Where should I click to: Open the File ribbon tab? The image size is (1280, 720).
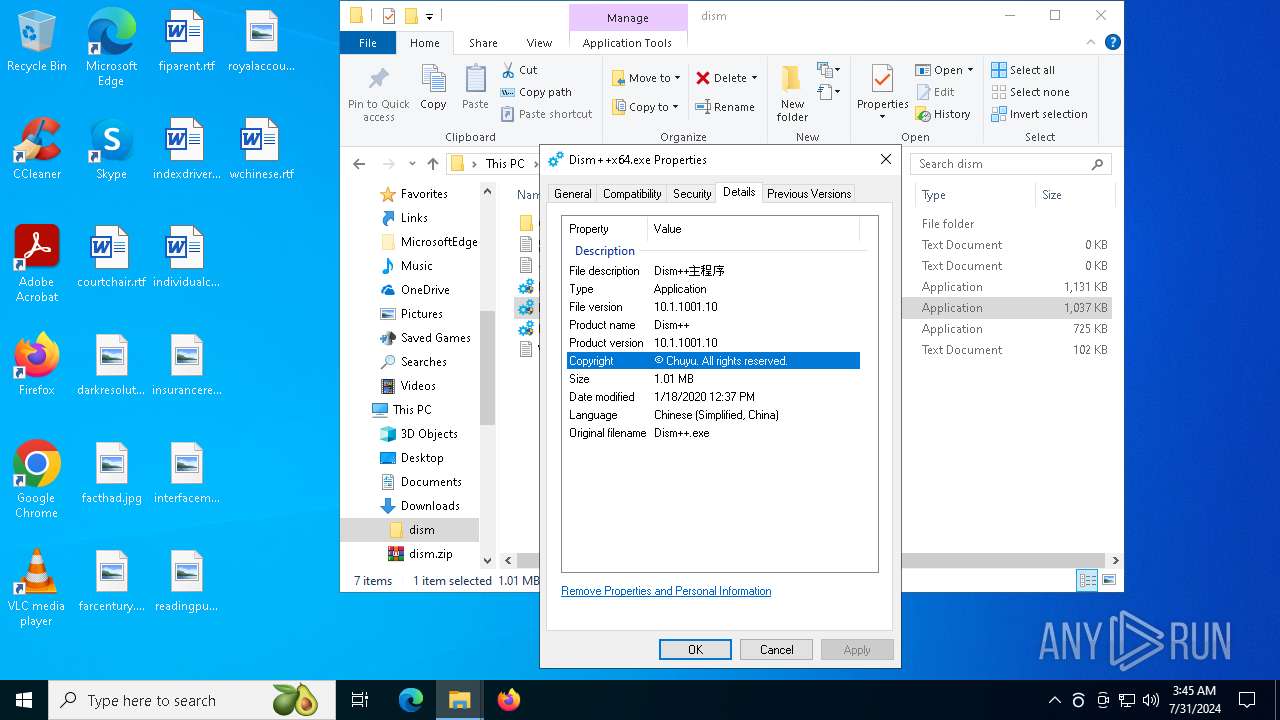point(368,43)
